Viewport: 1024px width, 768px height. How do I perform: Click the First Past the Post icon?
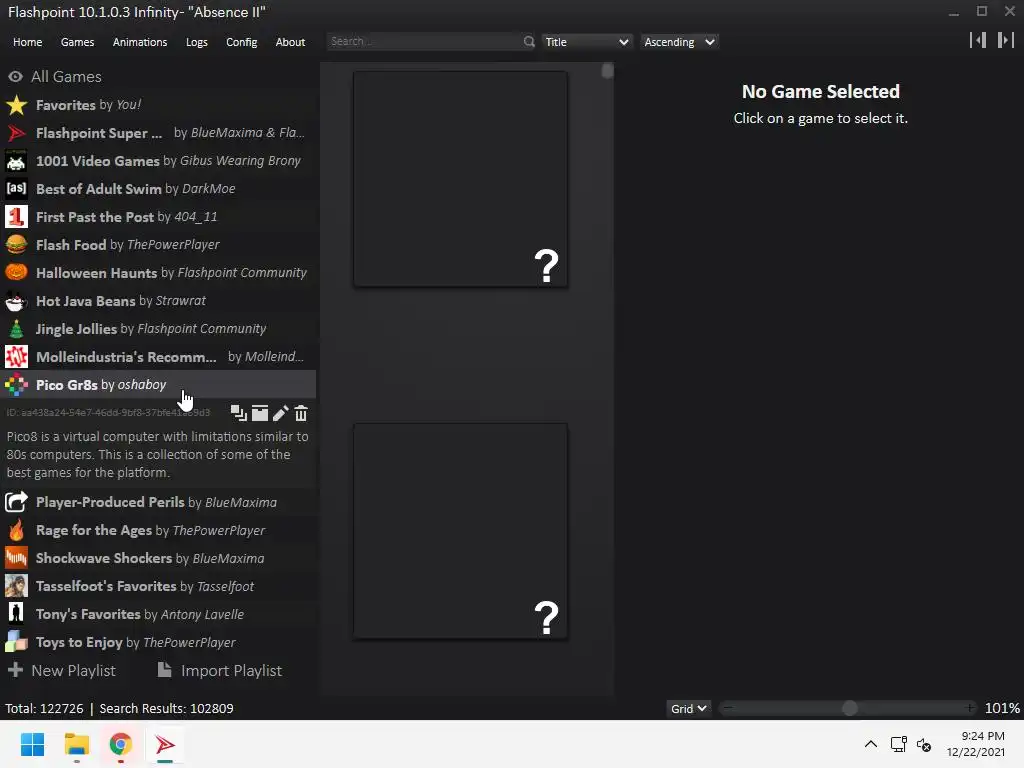click(x=16, y=217)
